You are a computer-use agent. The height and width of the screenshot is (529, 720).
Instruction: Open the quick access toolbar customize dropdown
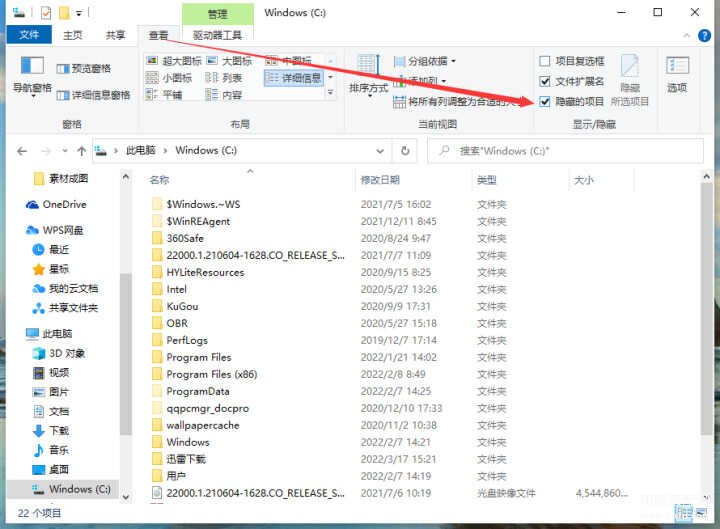(79, 13)
